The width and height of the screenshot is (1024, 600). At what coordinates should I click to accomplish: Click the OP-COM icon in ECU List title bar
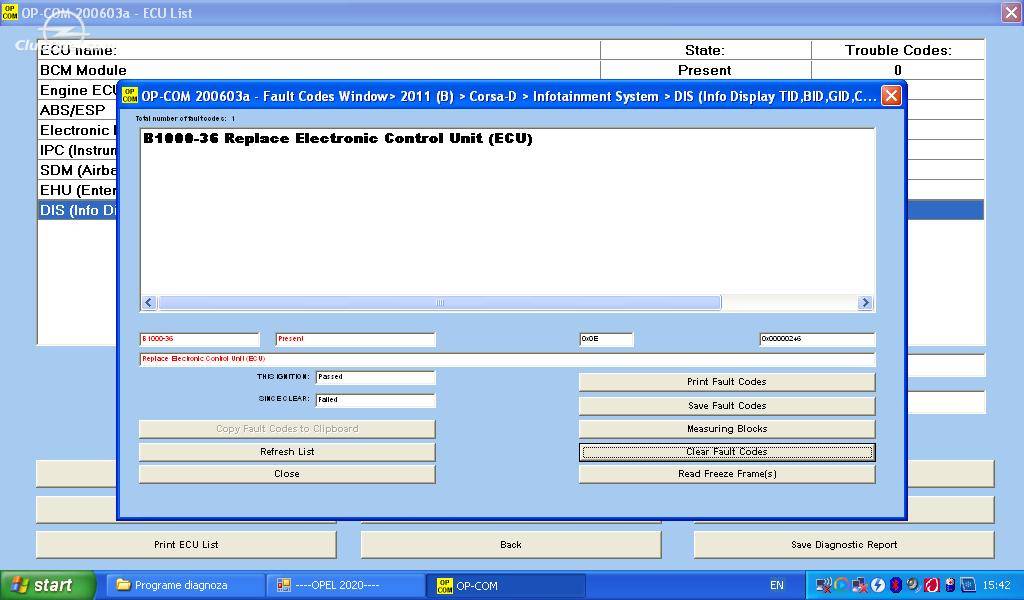[10, 12]
